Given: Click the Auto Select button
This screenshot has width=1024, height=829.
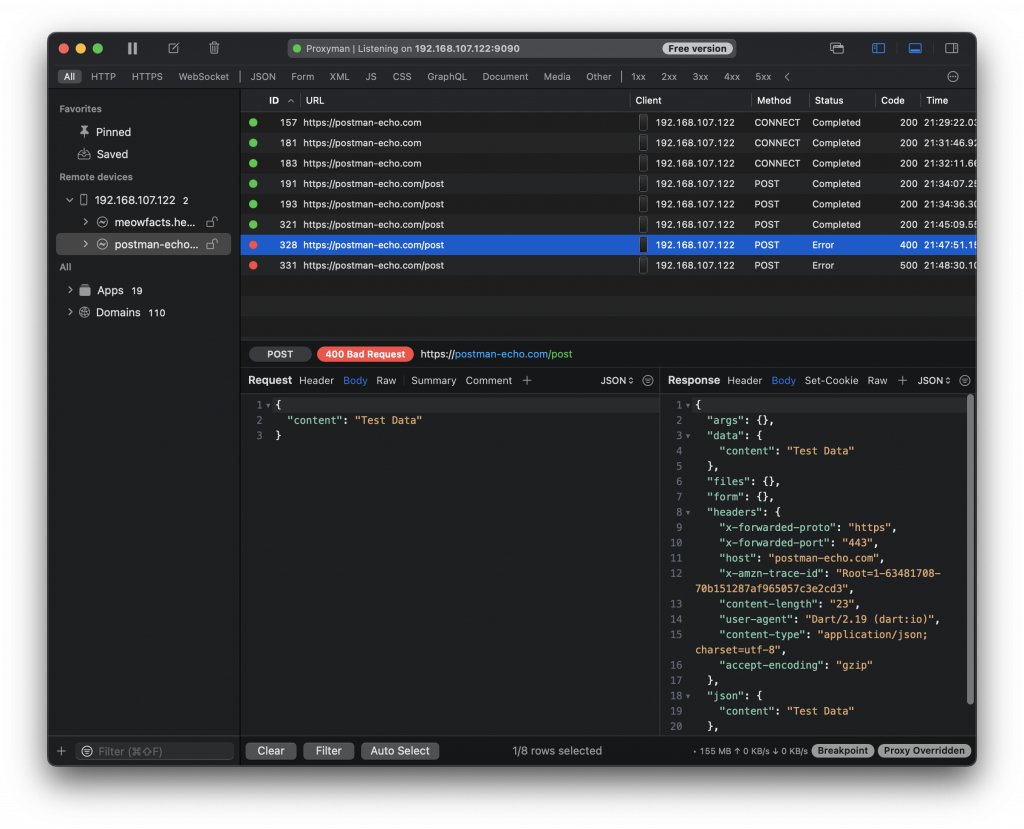Looking at the screenshot, I should coord(400,751).
